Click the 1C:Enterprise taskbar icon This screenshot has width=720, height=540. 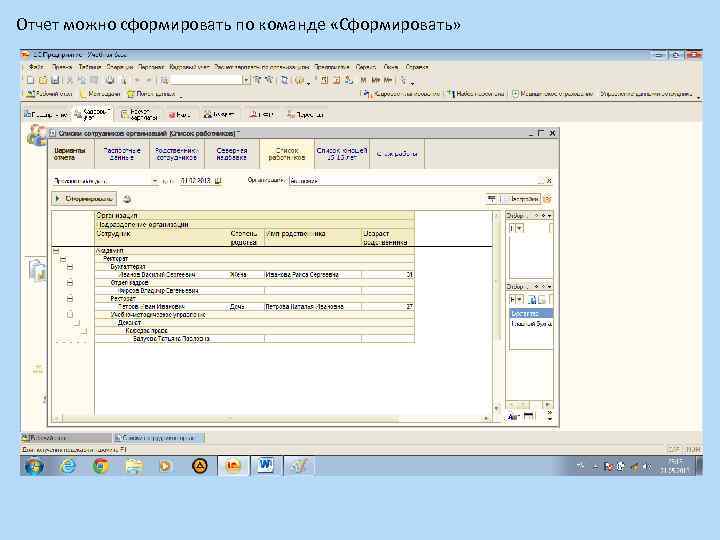coord(233,466)
